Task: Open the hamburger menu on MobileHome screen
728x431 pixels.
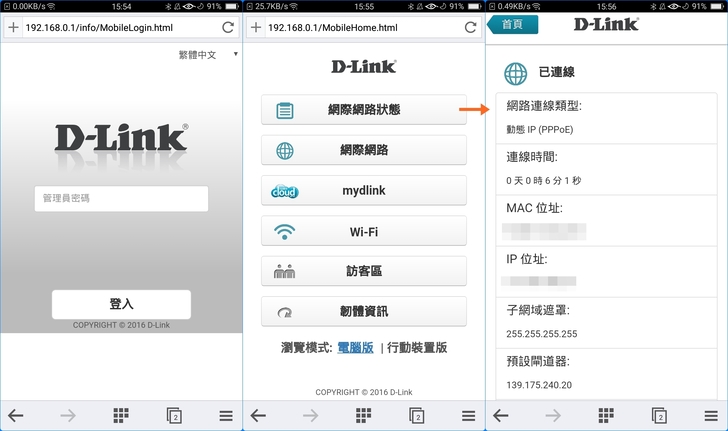Action: 468,416
